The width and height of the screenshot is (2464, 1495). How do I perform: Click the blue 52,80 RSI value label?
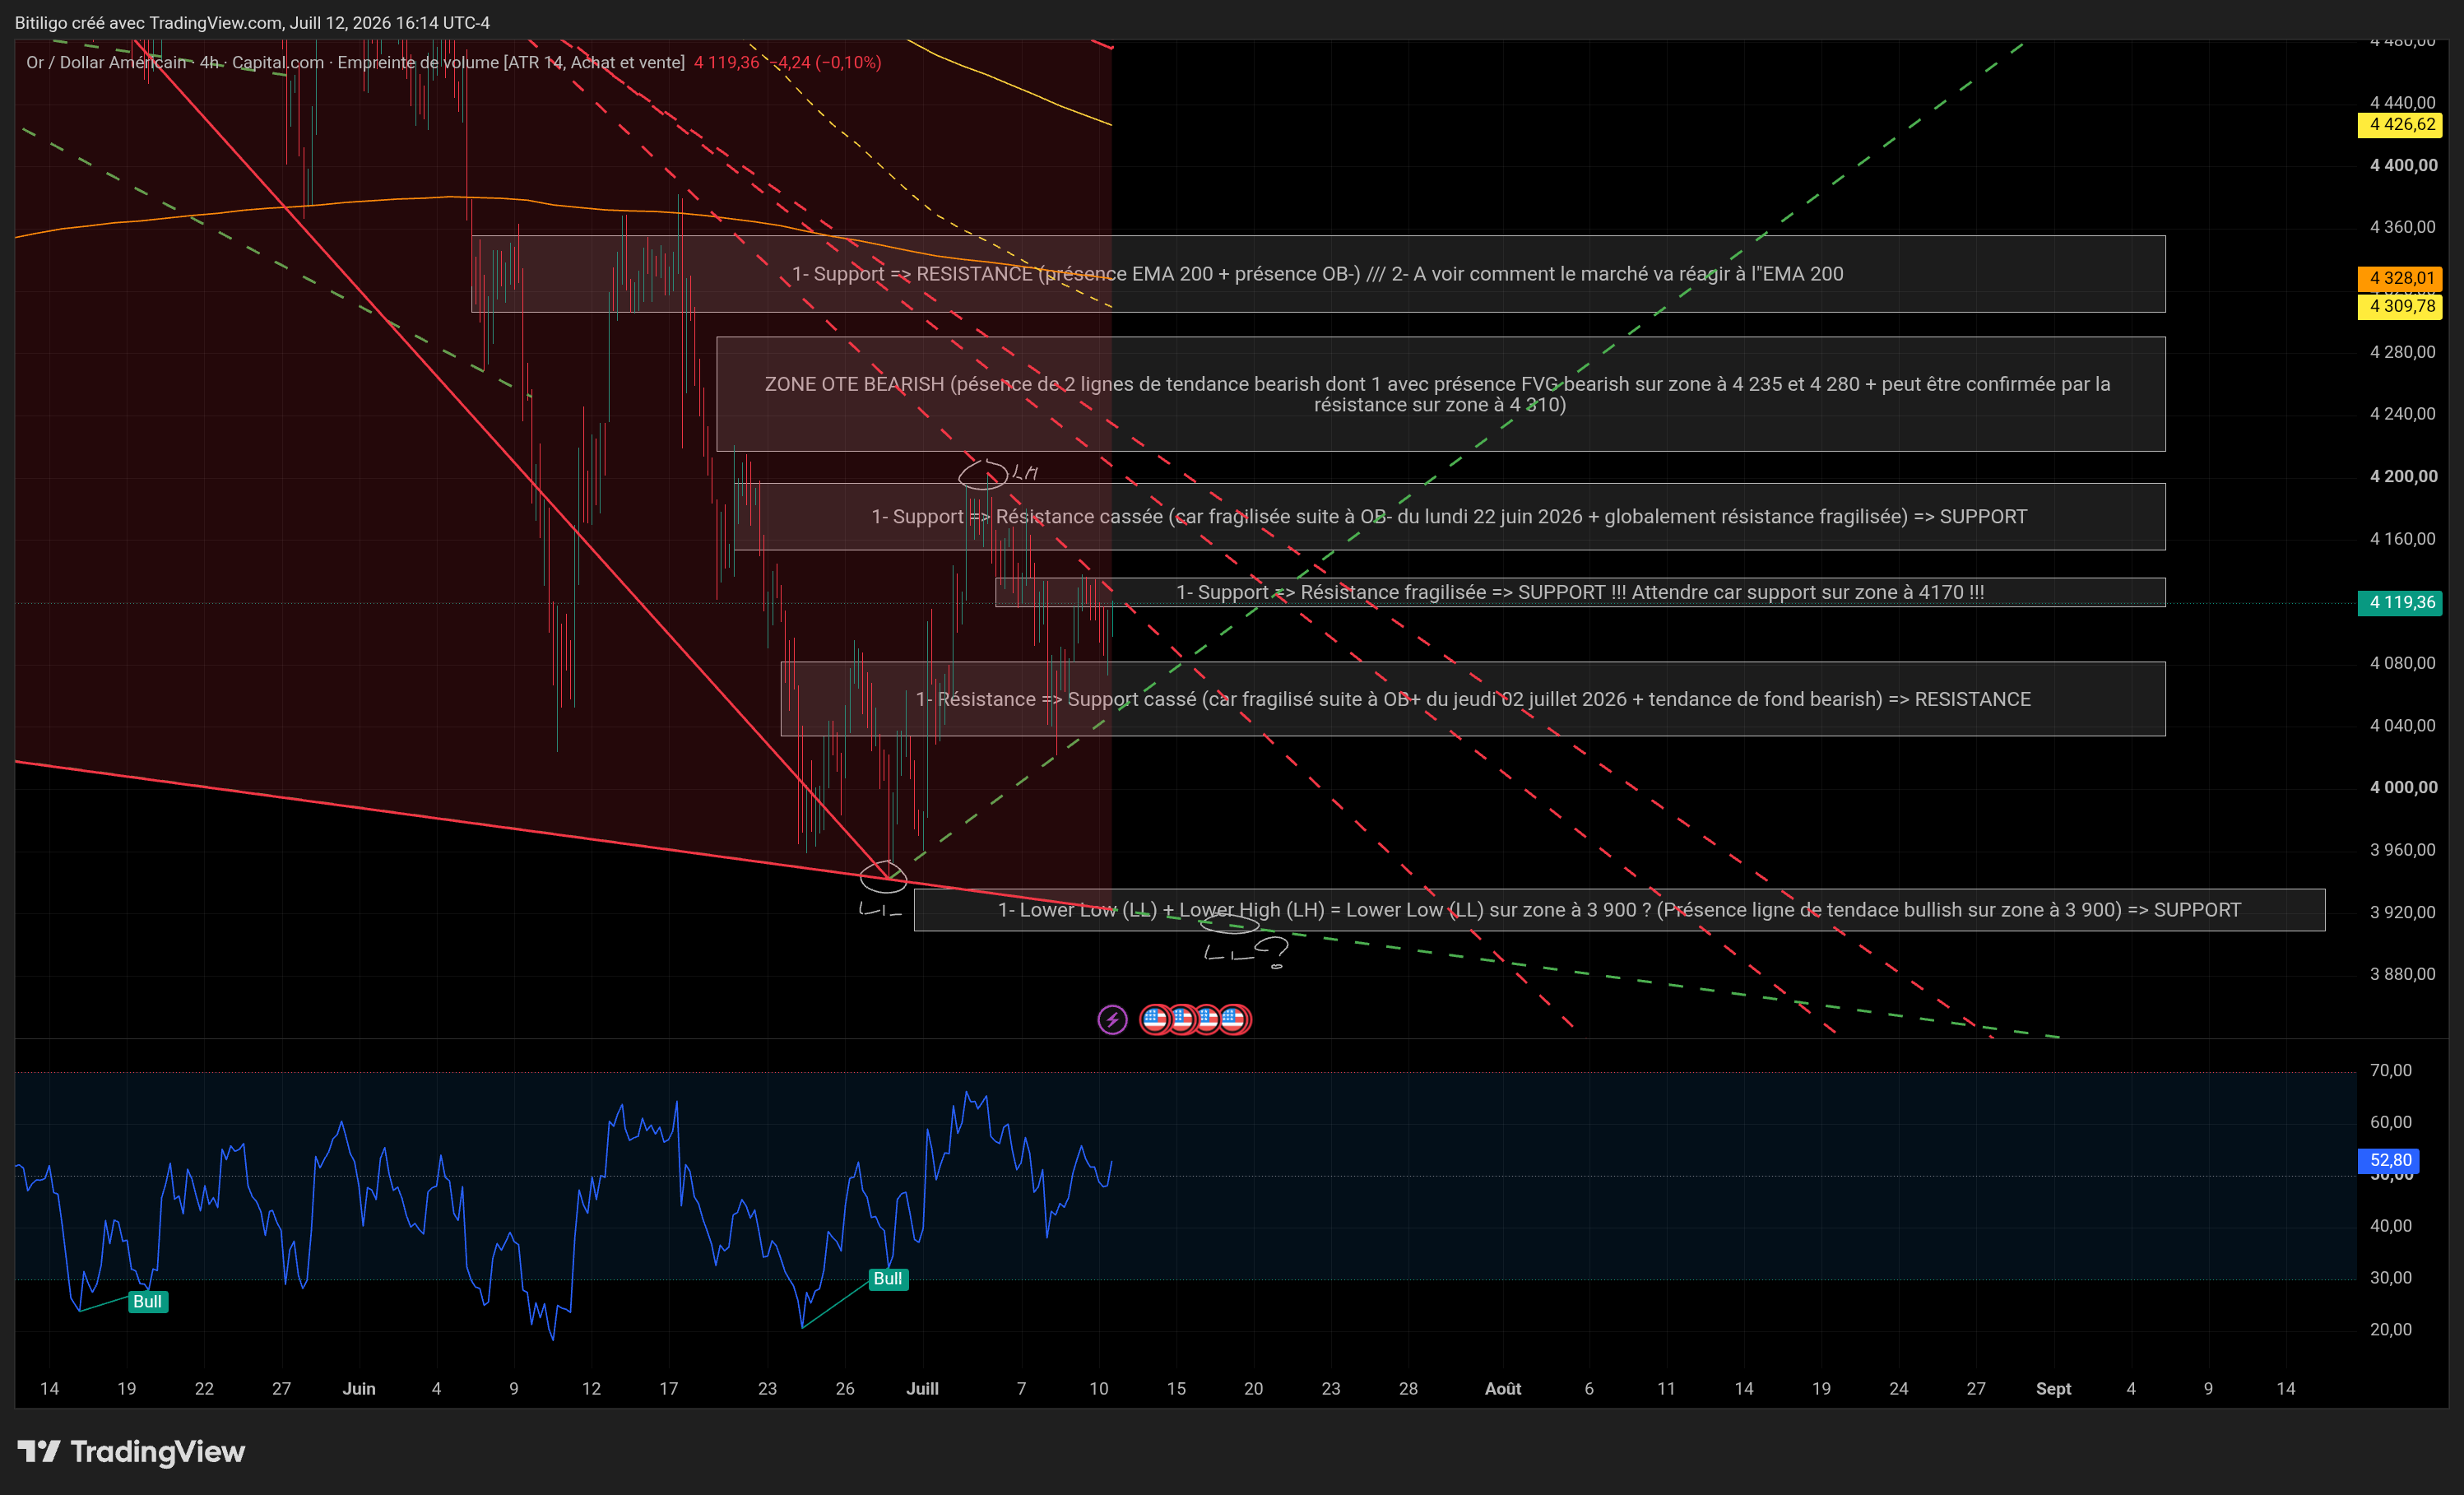(2390, 1160)
